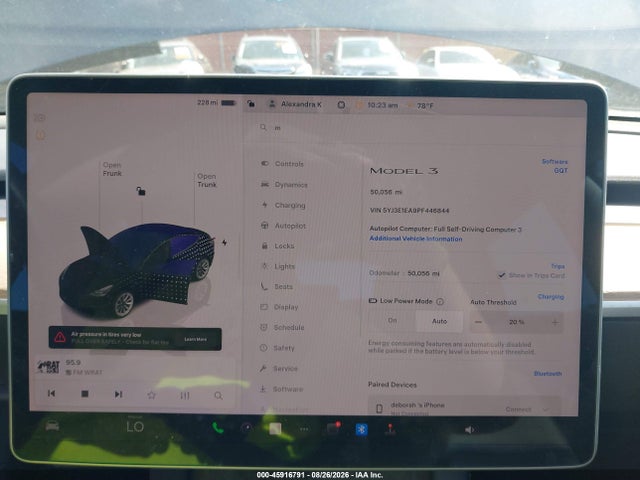Tap the Open Frunk control
This screenshot has width=640, height=480.
click(x=112, y=169)
